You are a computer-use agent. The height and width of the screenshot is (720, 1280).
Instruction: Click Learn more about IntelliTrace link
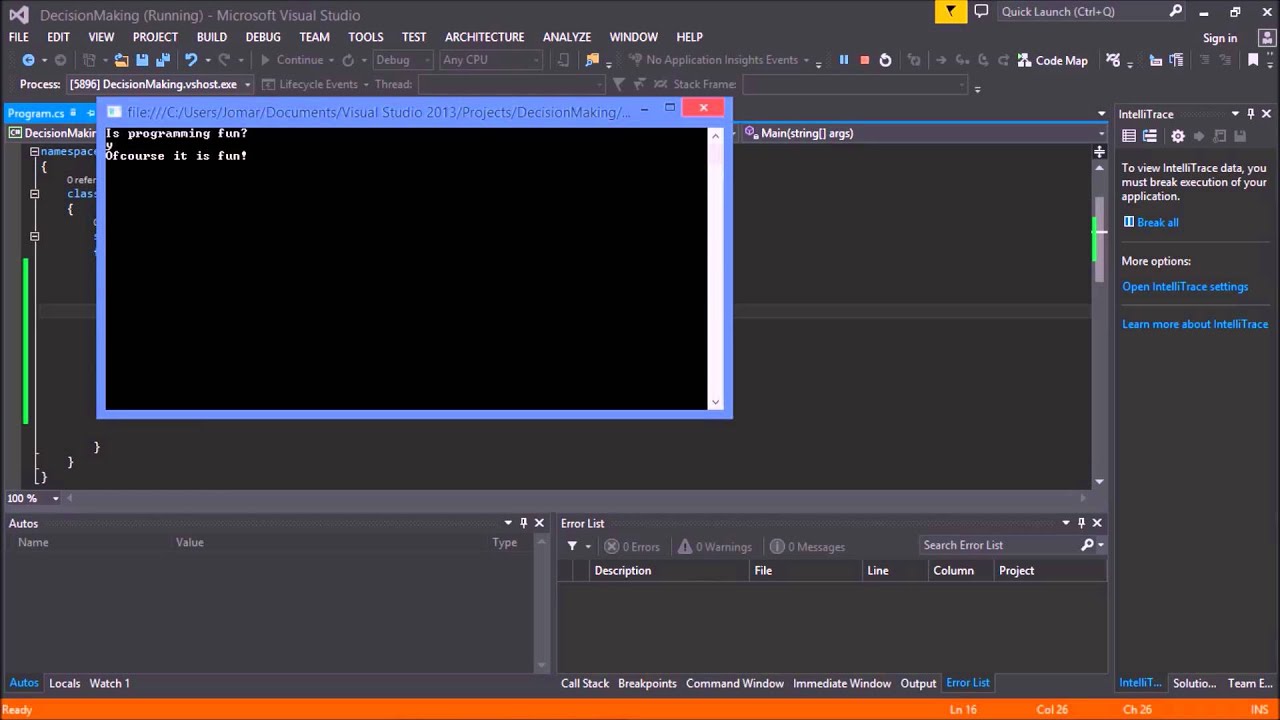(x=1195, y=324)
